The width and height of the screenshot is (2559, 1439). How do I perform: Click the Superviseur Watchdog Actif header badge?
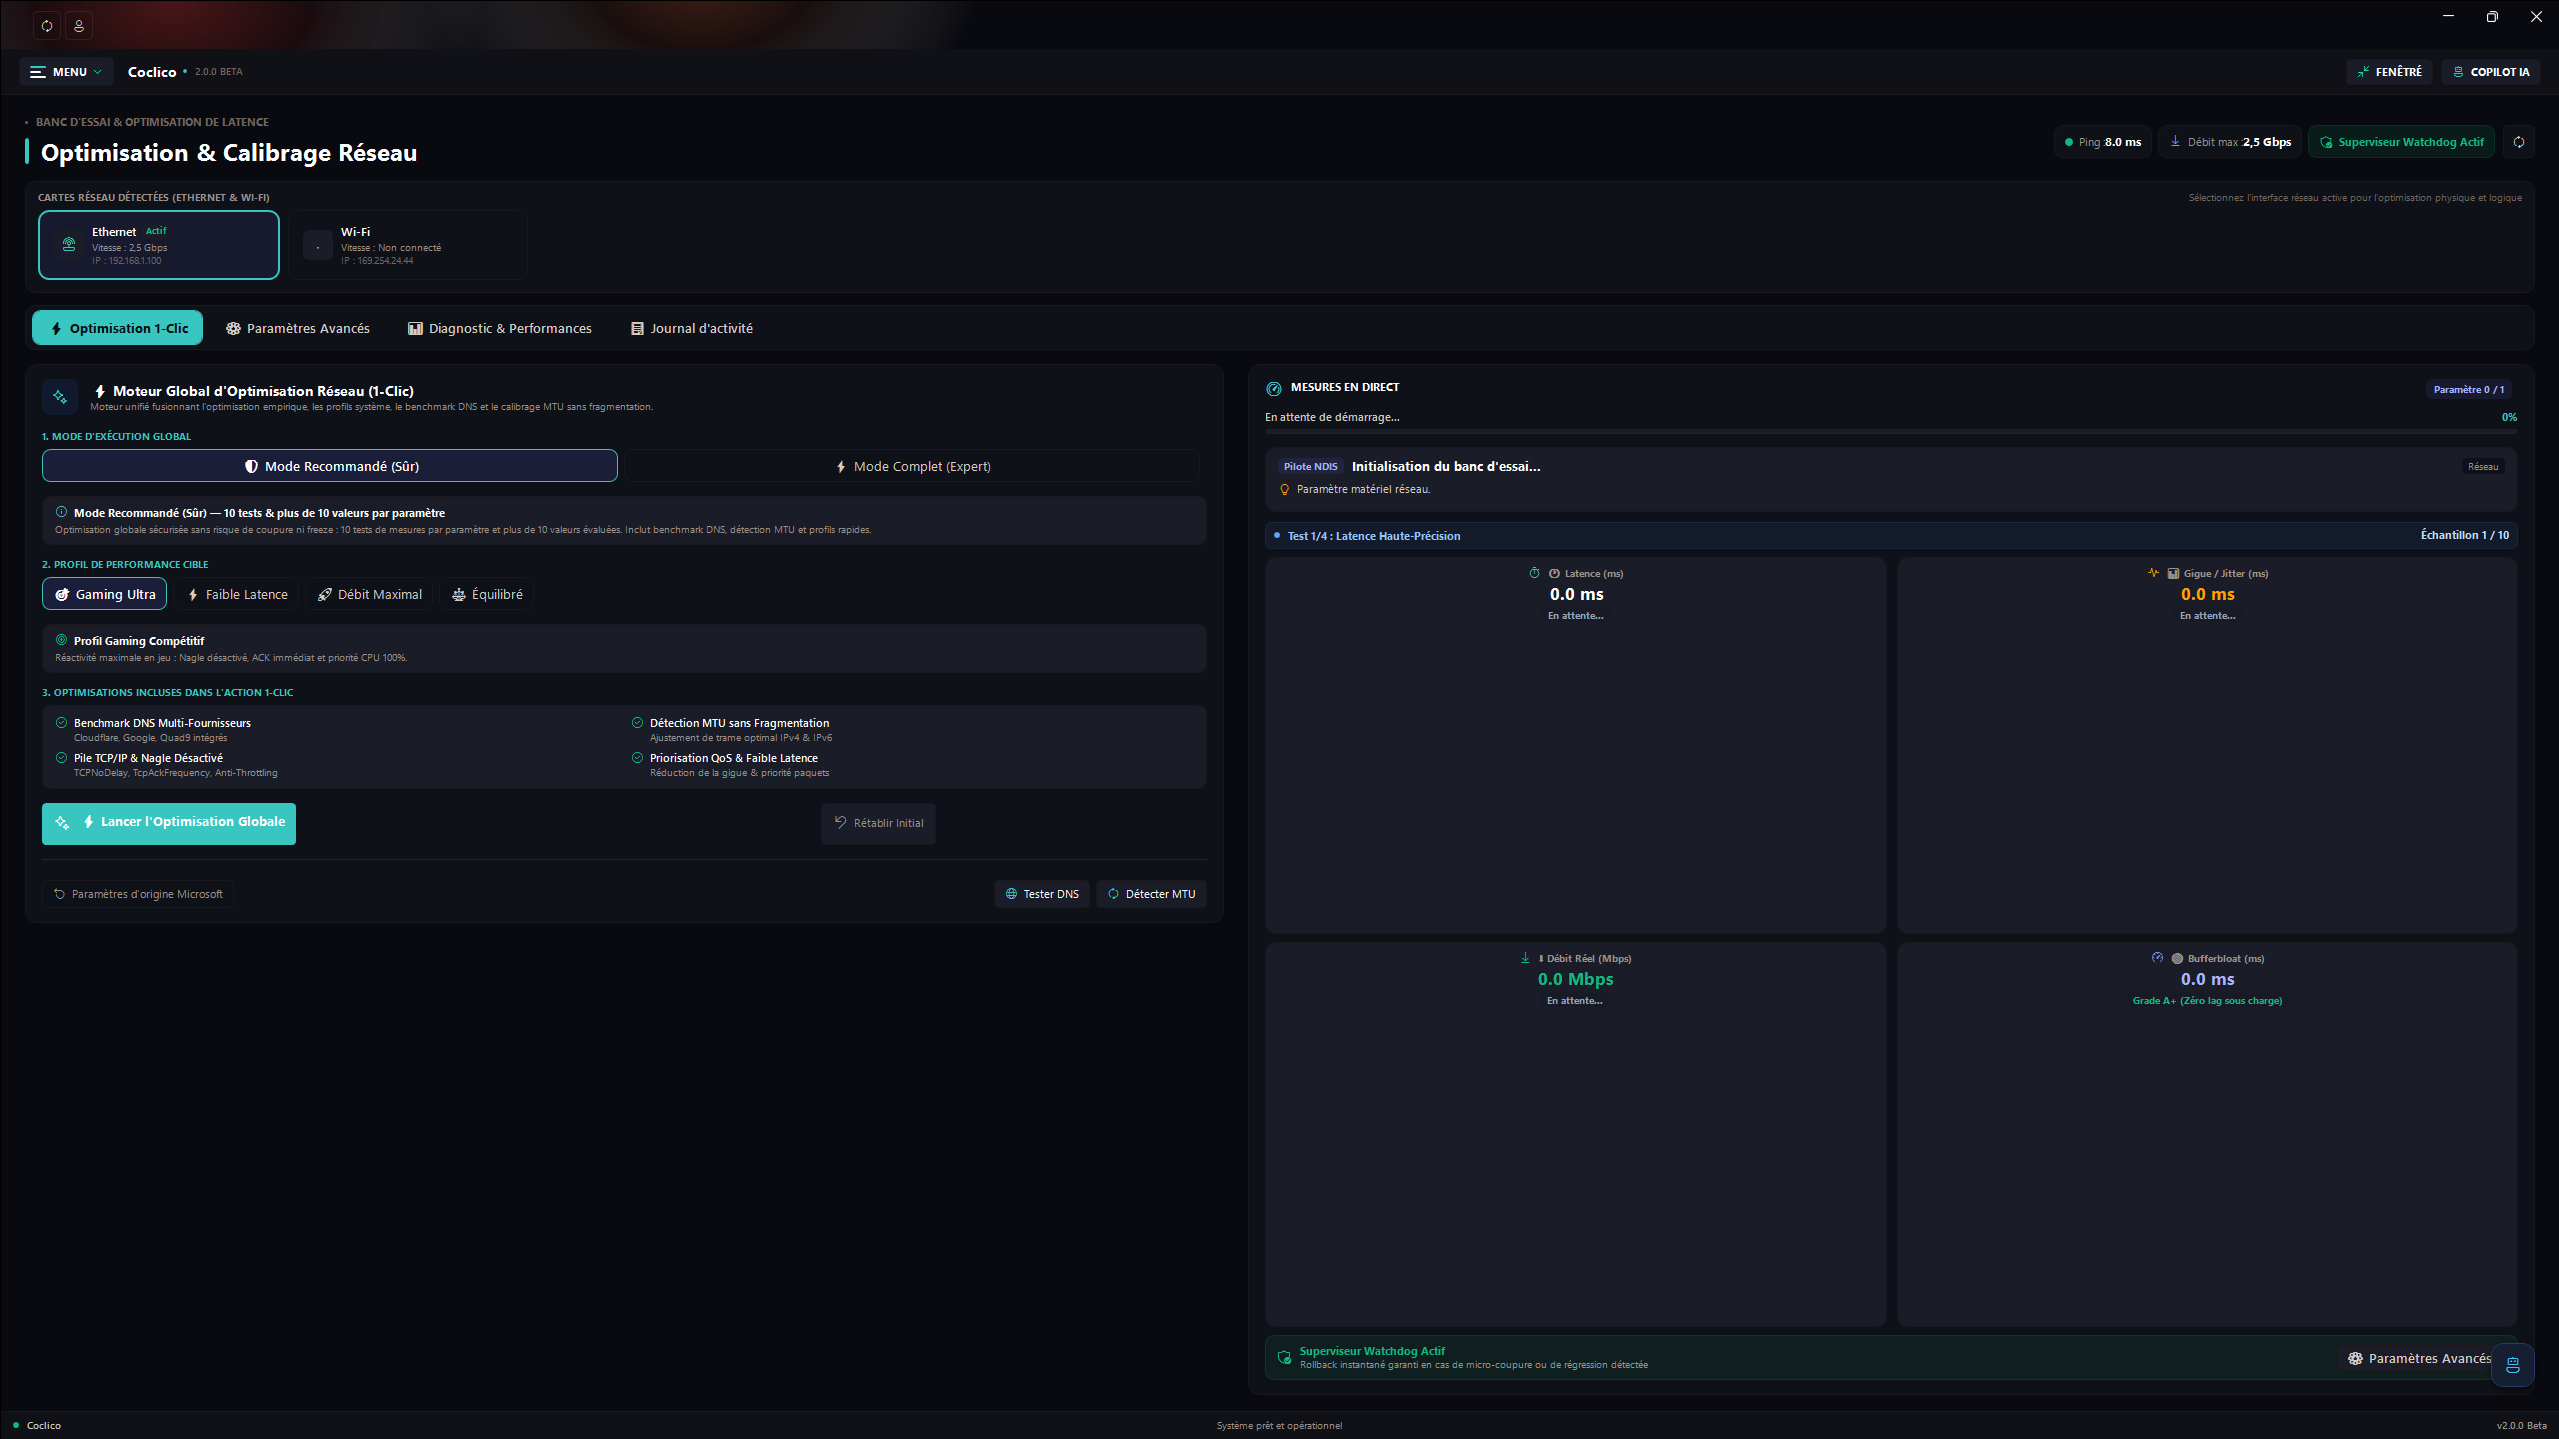pyautogui.click(x=2401, y=142)
